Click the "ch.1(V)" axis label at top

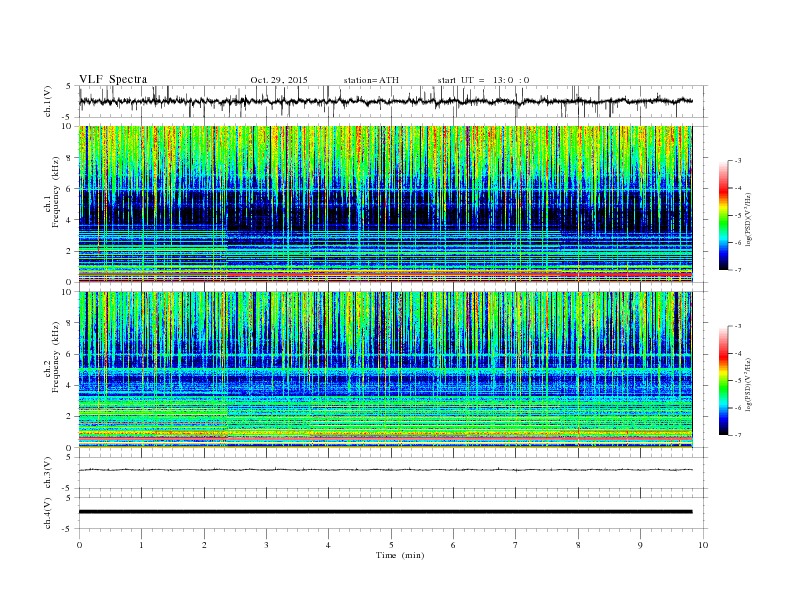click(x=48, y=101)
